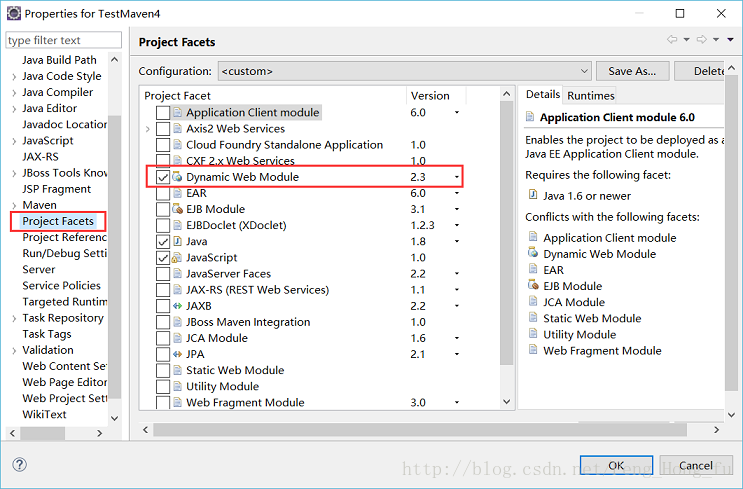Open Dynamic Web Module version dropdown arrow
Screen dimensions: 743x489
pyautogui.click(x=457, y=177)
